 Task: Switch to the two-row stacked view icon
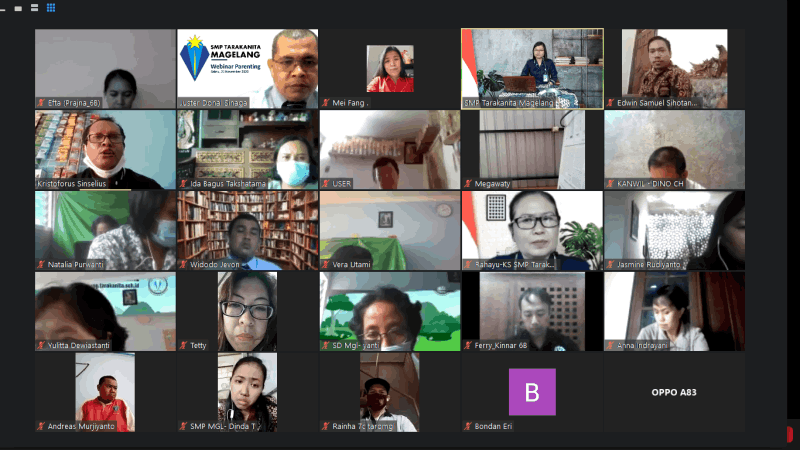tap(35, 8)
